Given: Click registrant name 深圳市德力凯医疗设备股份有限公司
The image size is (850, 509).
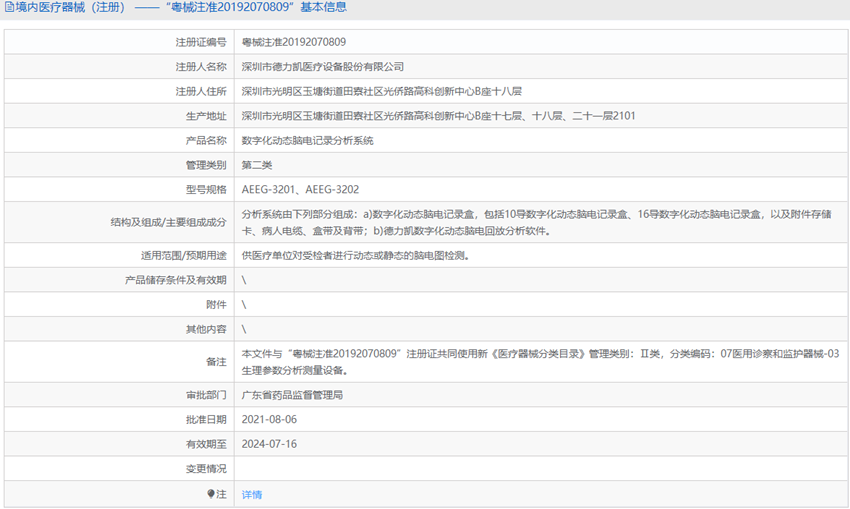Looking at the screenshot, I should (323, 67).
